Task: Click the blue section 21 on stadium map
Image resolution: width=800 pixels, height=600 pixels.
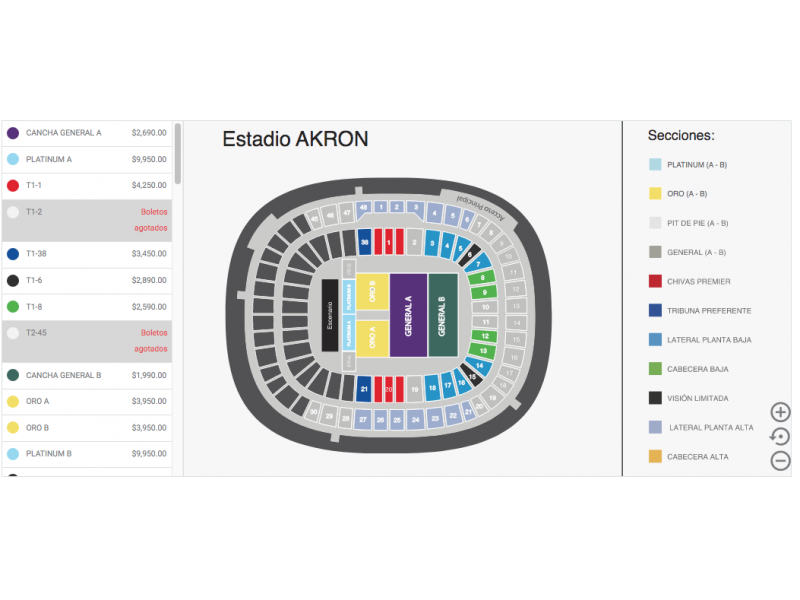Action: pos(364,389)
